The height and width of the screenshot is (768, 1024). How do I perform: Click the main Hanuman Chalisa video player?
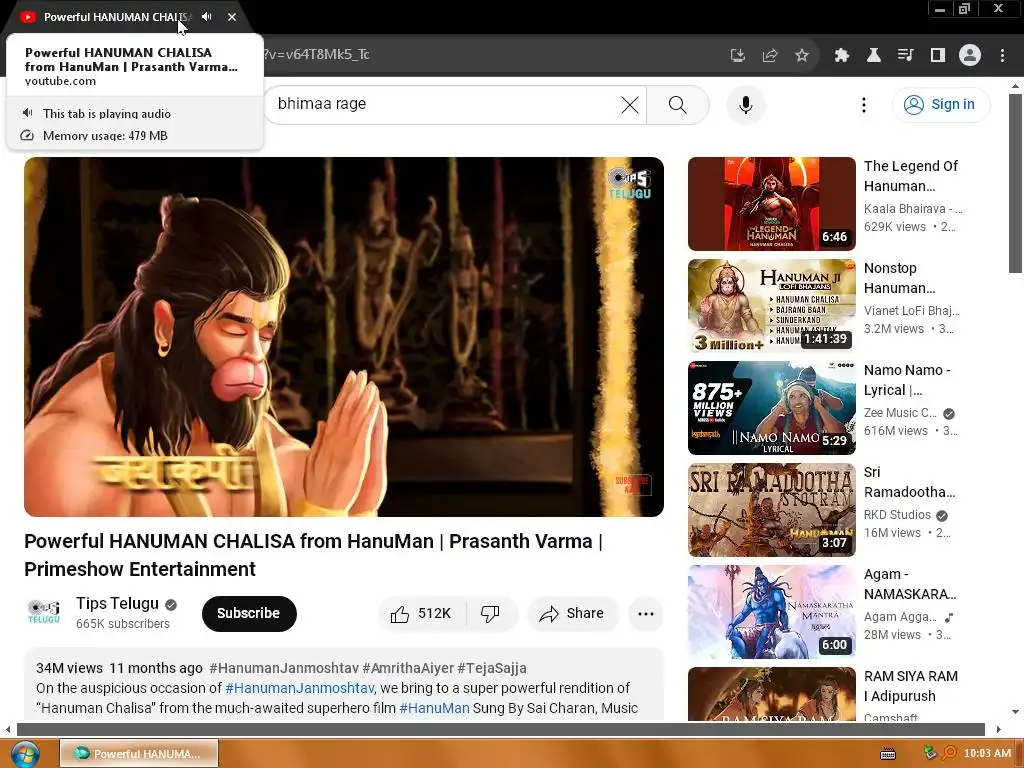point(344,336)
